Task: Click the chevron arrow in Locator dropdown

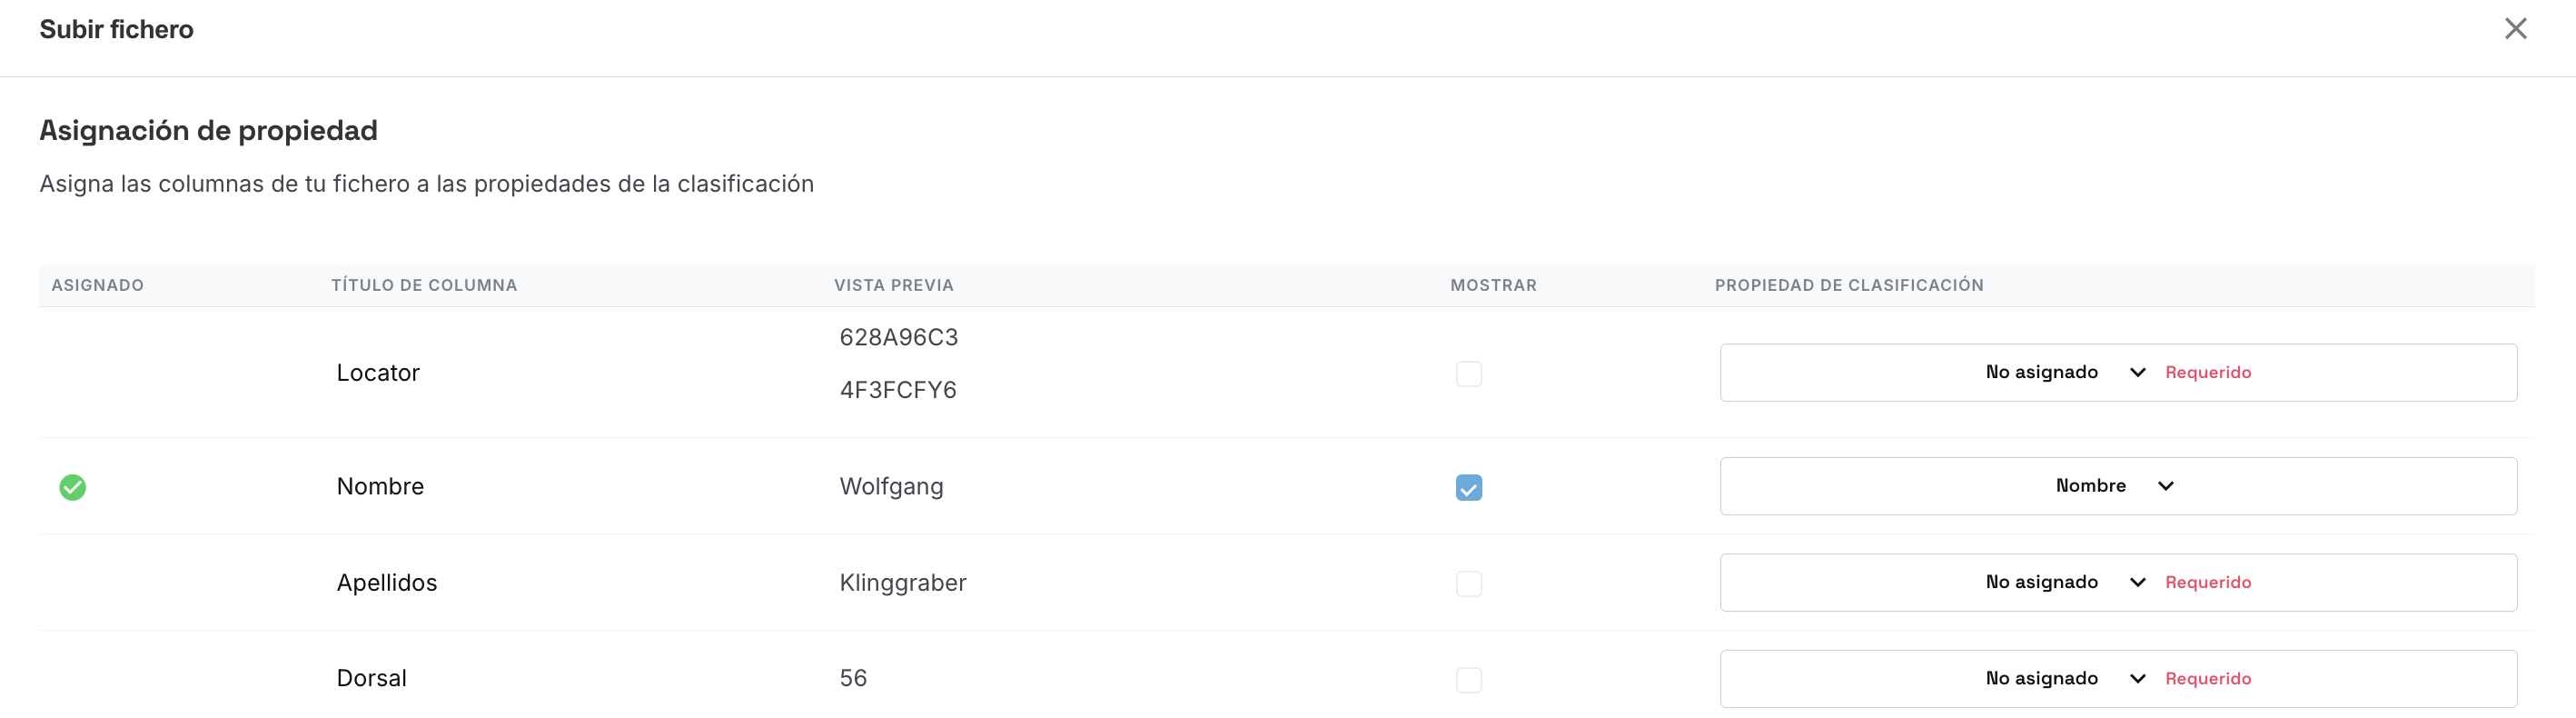Action: tap(2137, 373)
